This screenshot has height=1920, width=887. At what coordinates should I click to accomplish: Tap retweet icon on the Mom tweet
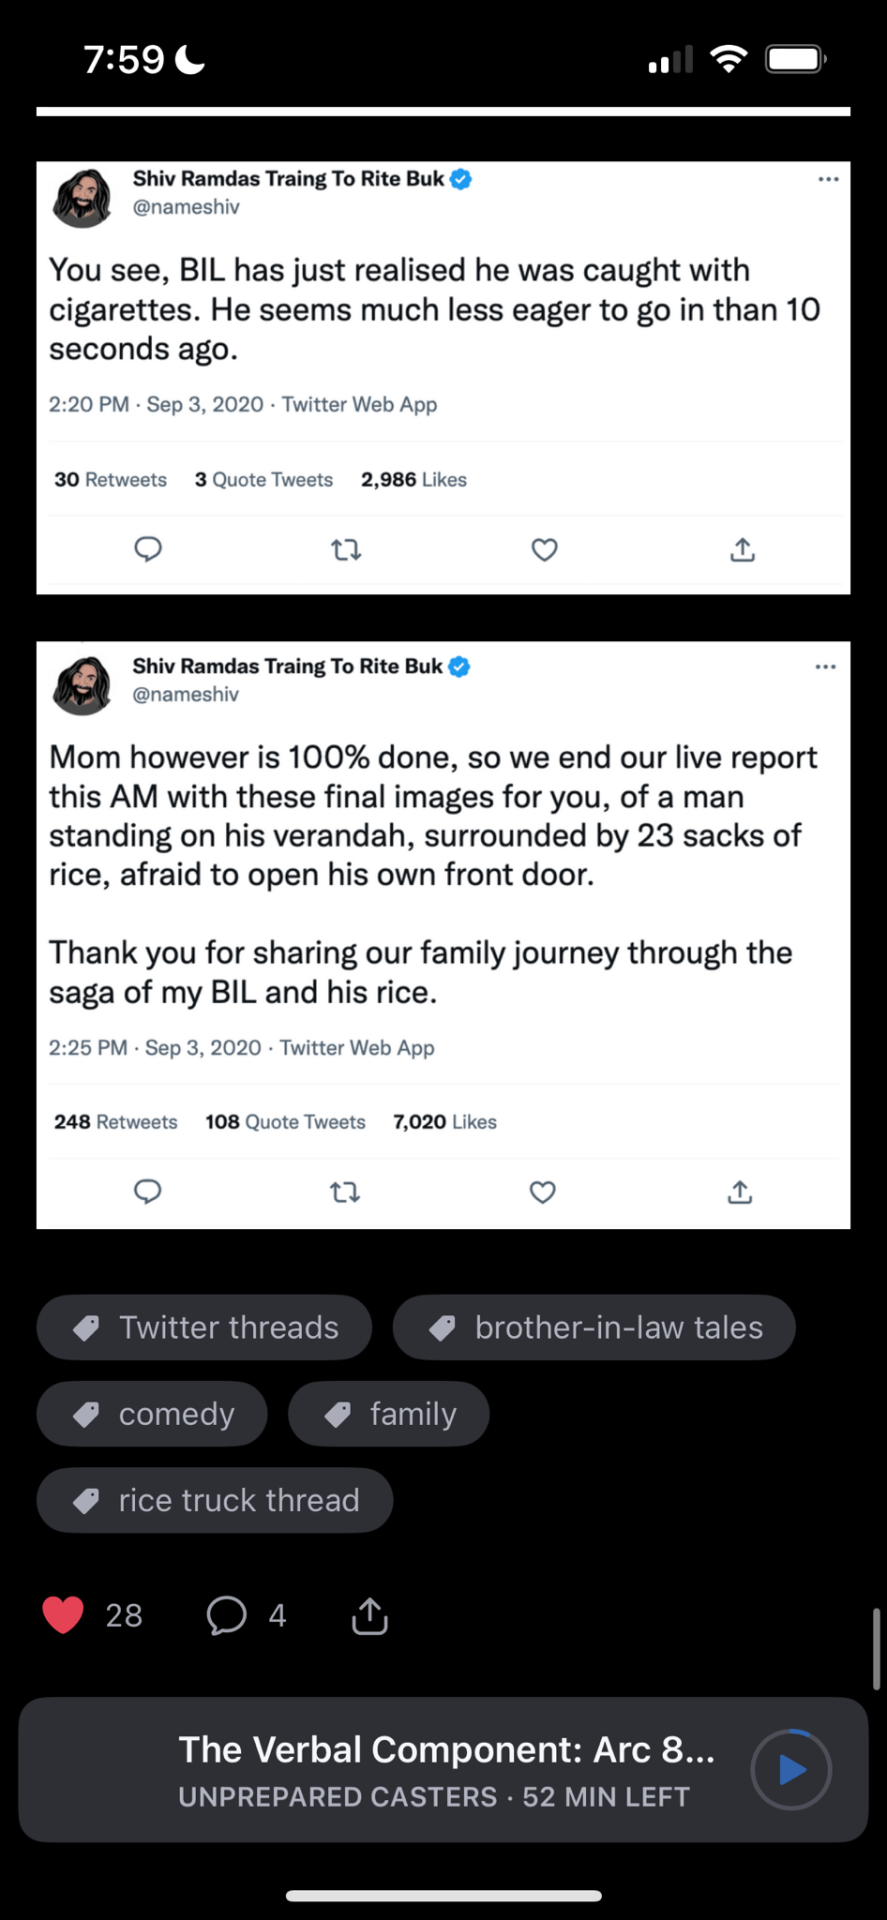[x=345, y=1192]
